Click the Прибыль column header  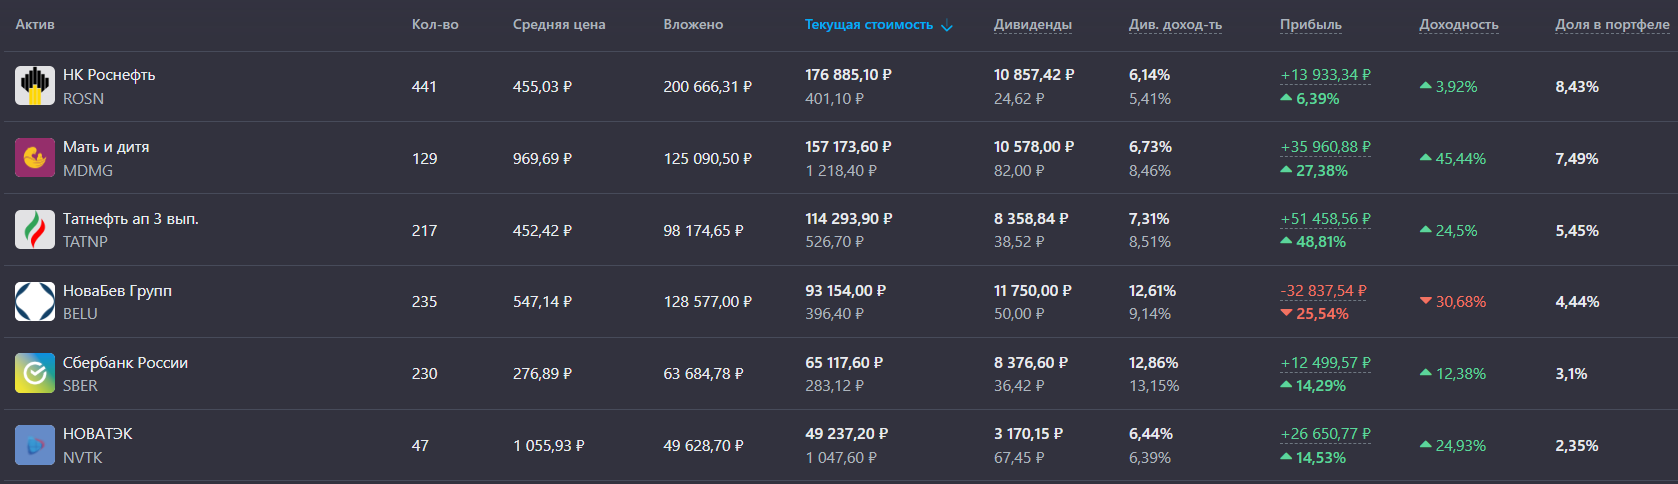(x=1310, y=25)
